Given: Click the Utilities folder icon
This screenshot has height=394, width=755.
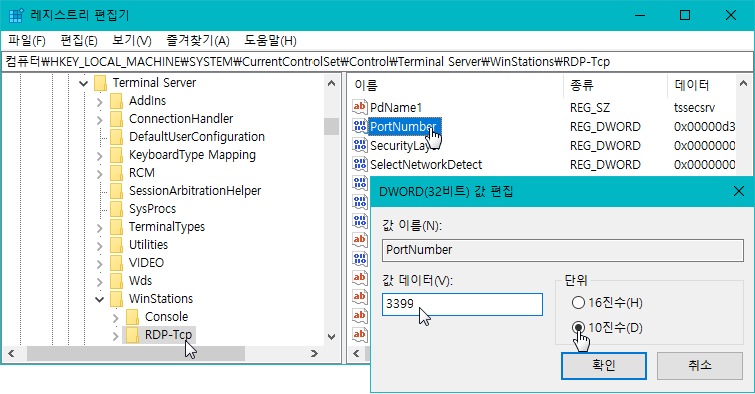Looking at the screenshot, I should click(116, 245).
